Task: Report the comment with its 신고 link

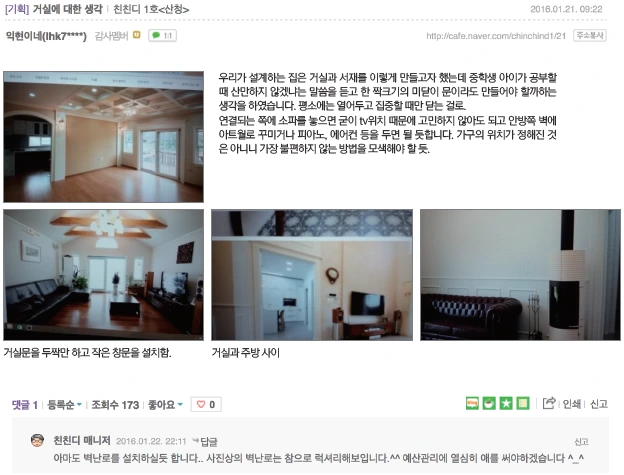Action: (581, 442)
